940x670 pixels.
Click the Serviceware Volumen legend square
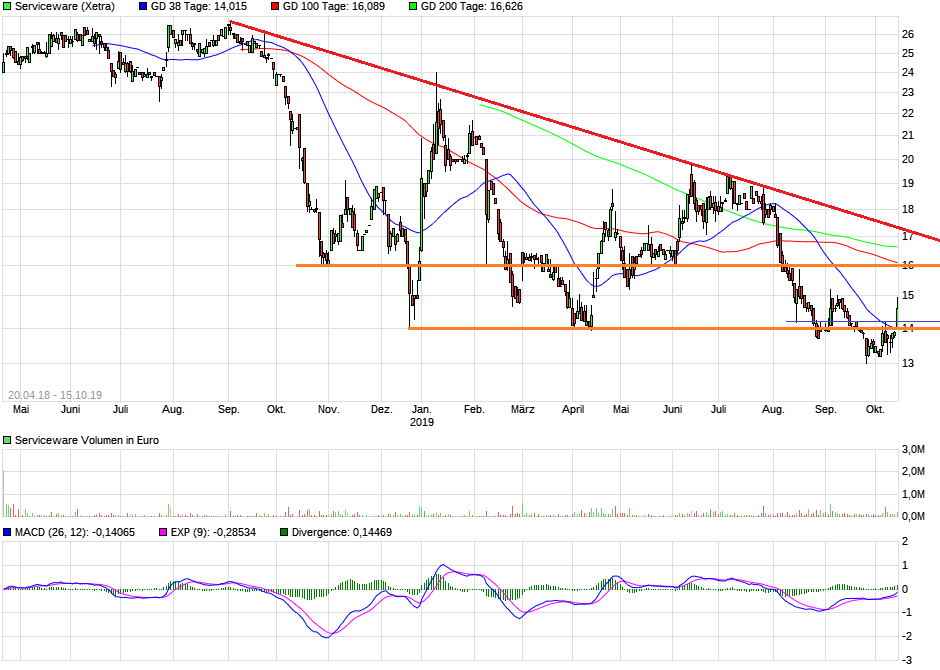click(7, 440)
